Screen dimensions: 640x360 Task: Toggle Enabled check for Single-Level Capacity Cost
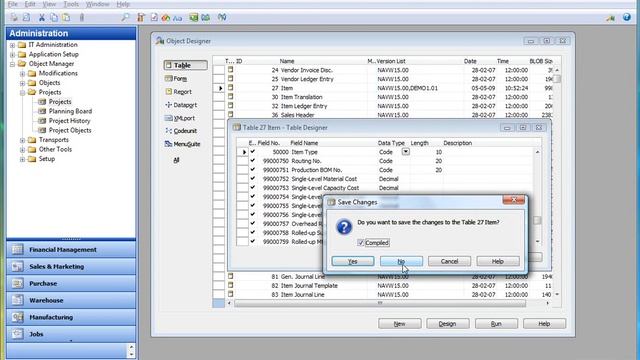(253, 188)
